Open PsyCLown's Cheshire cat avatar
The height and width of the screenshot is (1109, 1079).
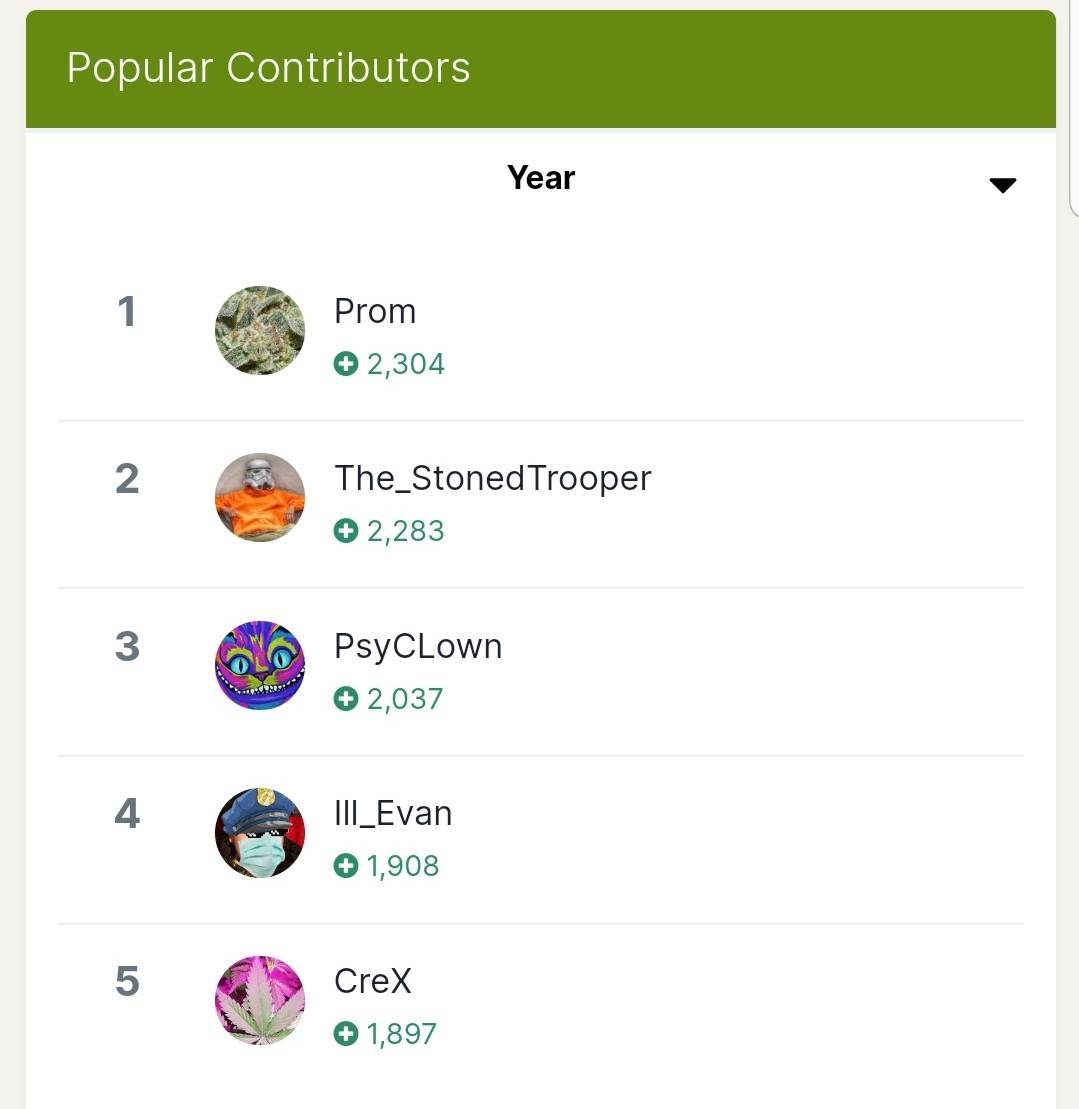tap(260, 665)
